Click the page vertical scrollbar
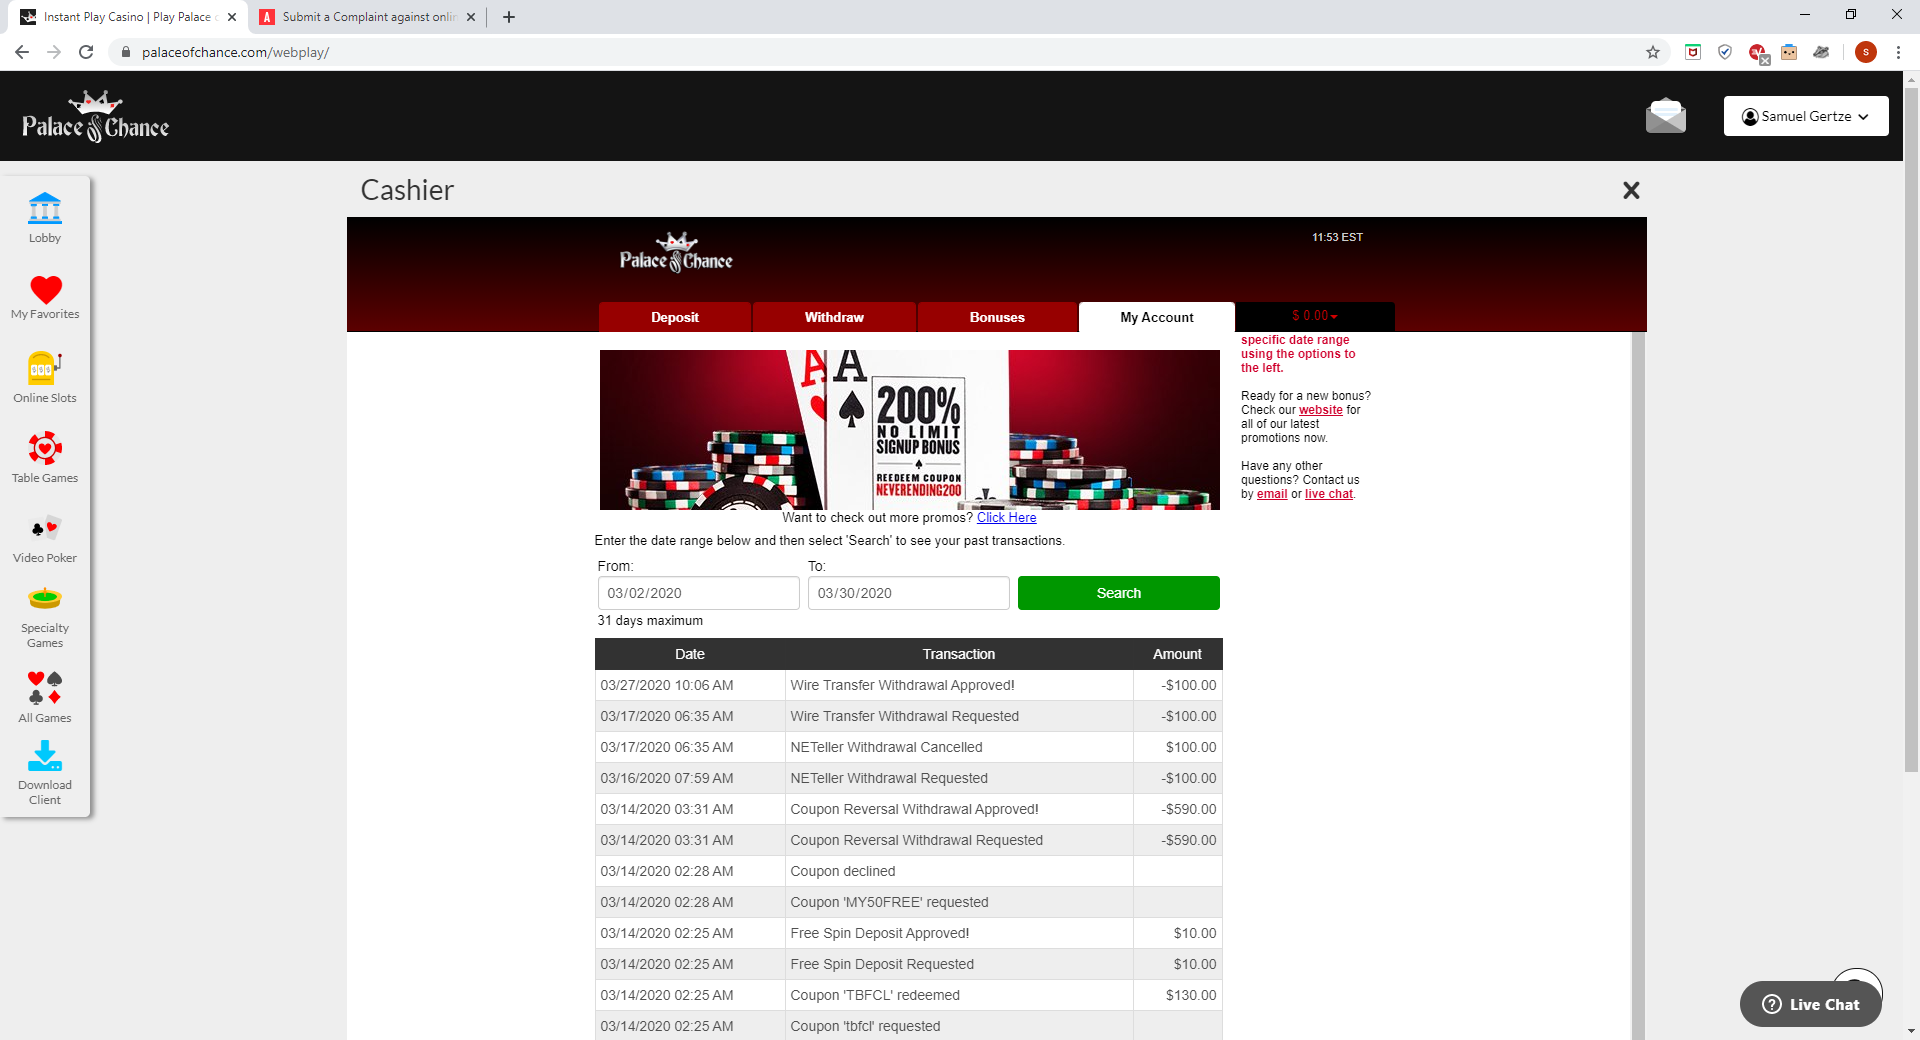The height and width of the screenshot is (1040, 1920). point(1911,430)
